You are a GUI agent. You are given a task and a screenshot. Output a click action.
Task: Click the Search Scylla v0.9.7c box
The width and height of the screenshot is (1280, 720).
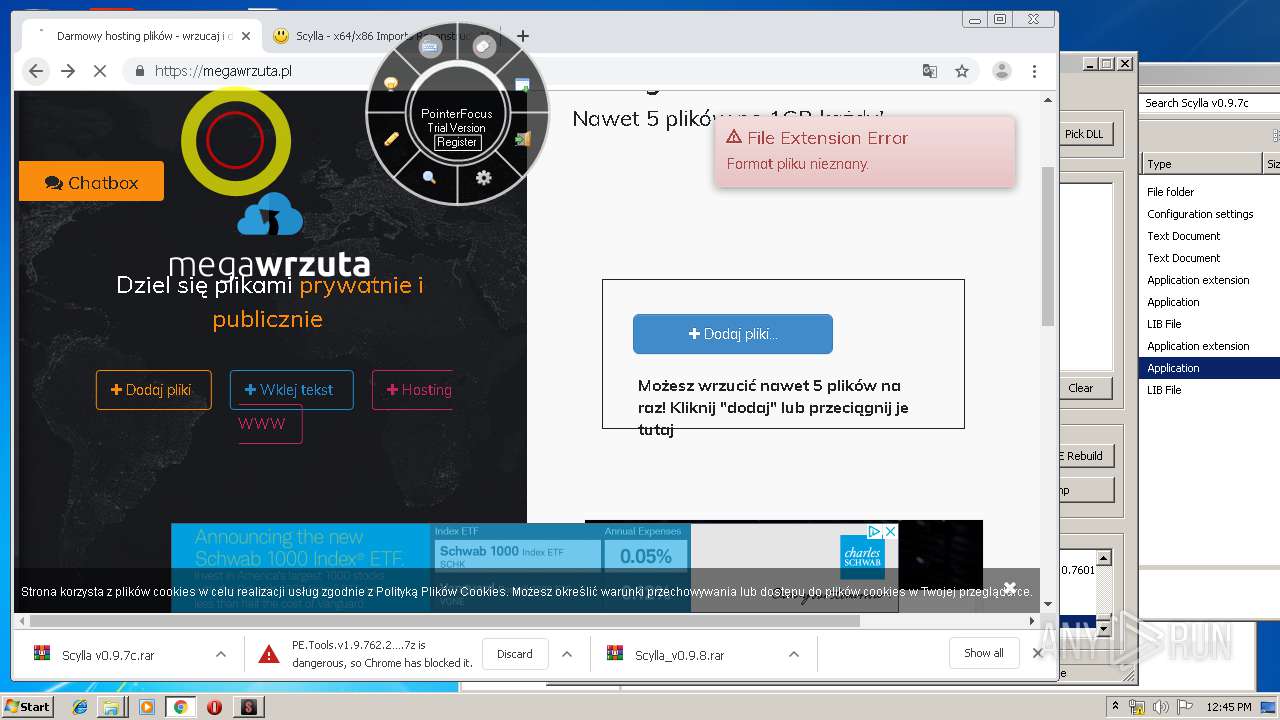click(1210, 103)
